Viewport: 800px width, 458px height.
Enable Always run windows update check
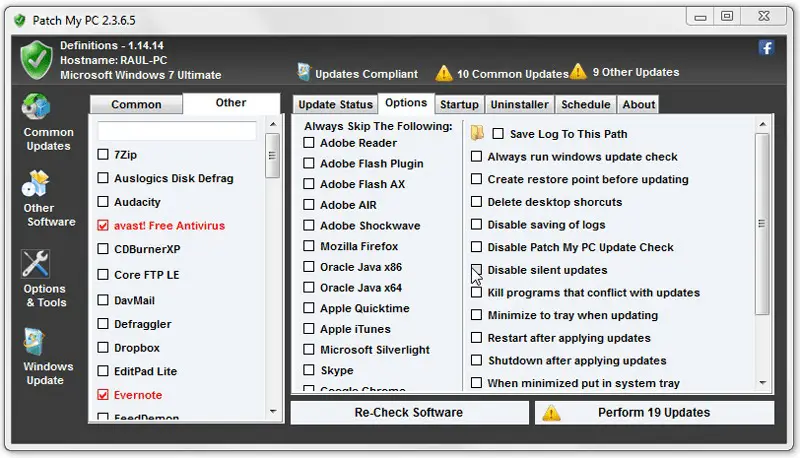click(476, 156)
